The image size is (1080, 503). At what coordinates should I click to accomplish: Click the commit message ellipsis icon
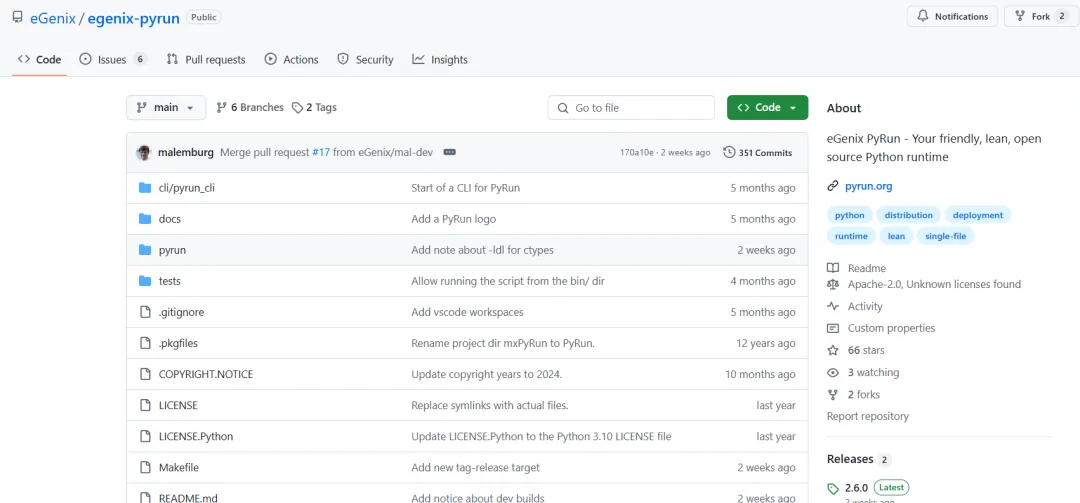pos(449,153)
